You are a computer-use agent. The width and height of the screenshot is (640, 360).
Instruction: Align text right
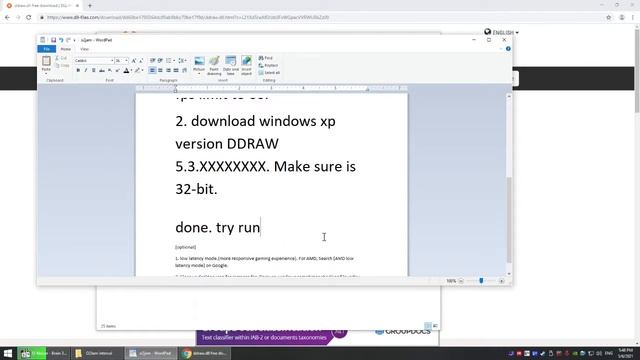pos(168,70)
